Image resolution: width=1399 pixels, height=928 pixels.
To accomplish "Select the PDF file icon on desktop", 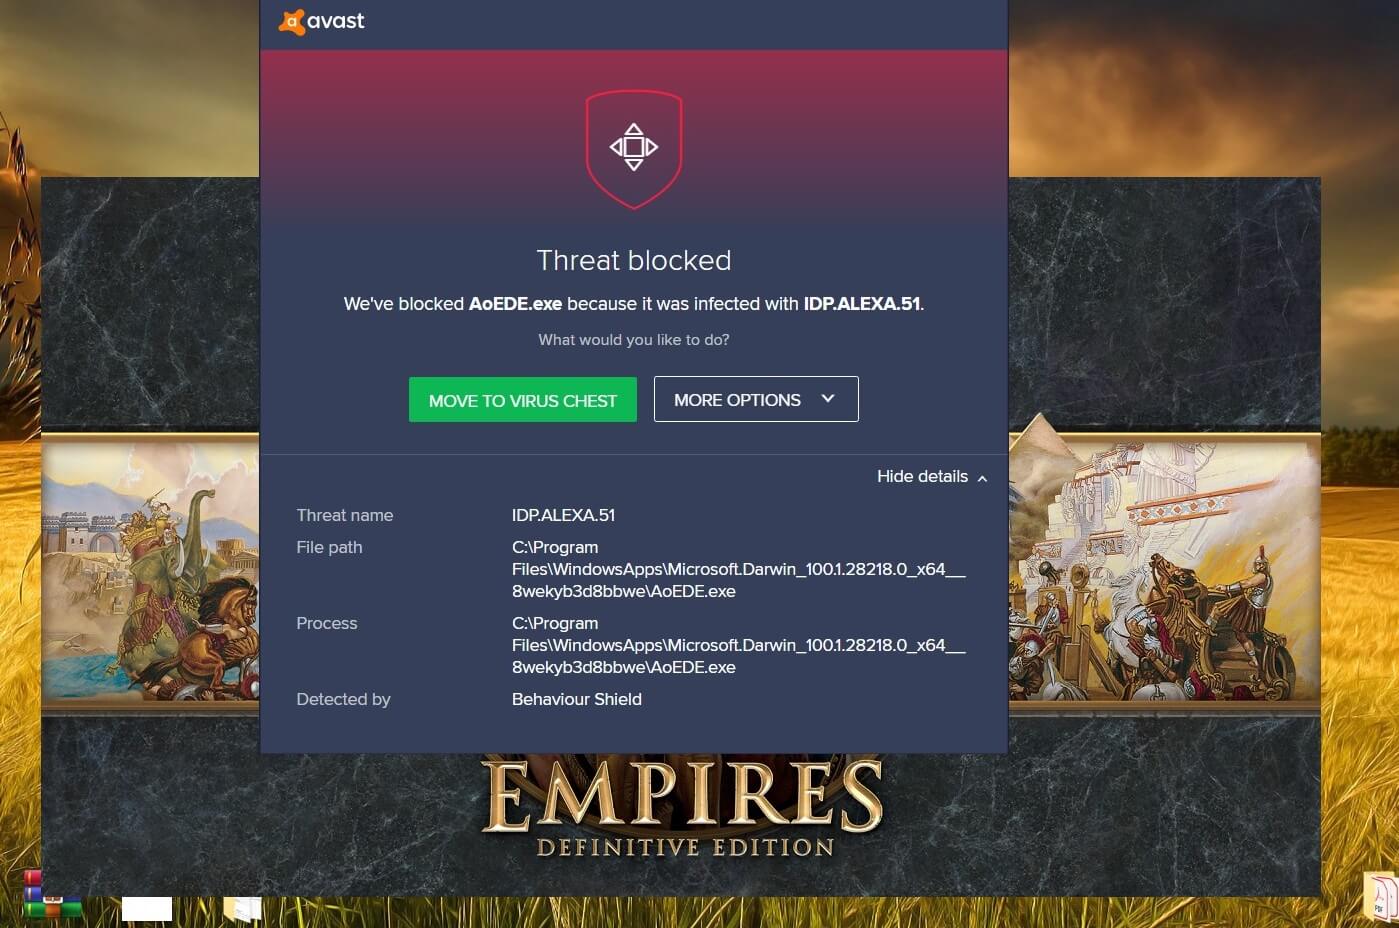I will [x=1380, y=896].
